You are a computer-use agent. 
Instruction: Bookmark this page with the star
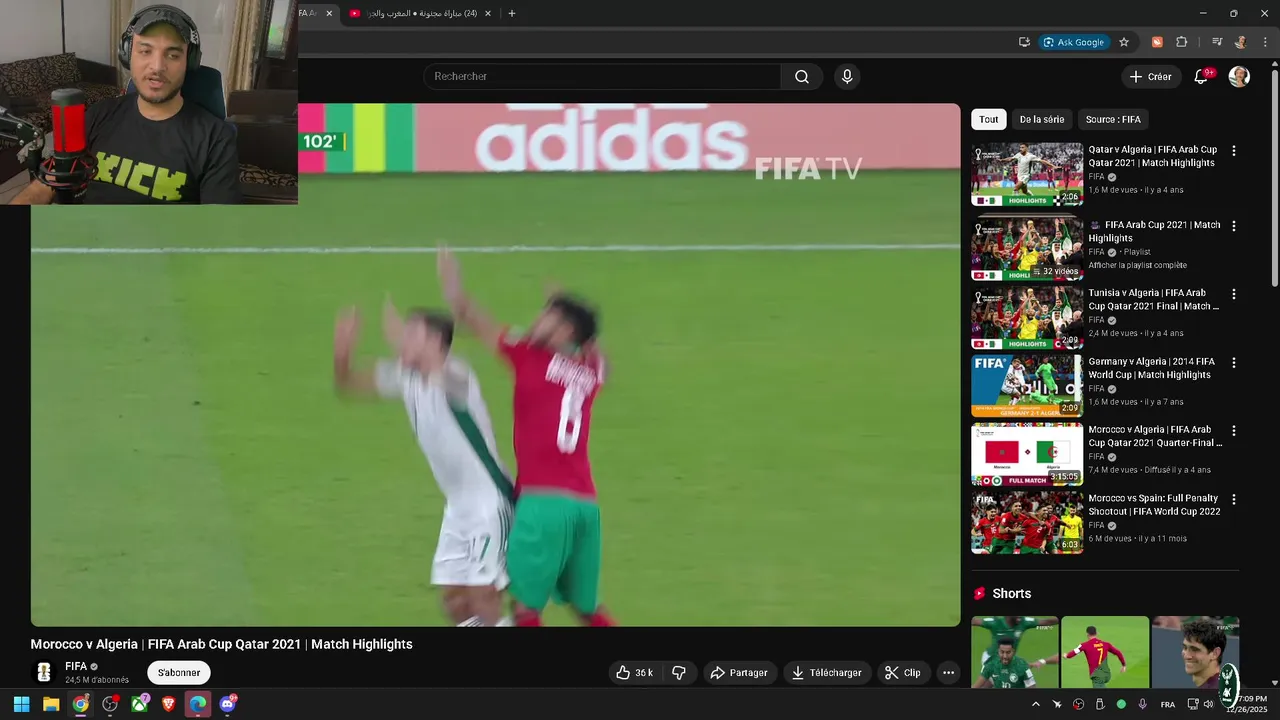[1124, 42]
